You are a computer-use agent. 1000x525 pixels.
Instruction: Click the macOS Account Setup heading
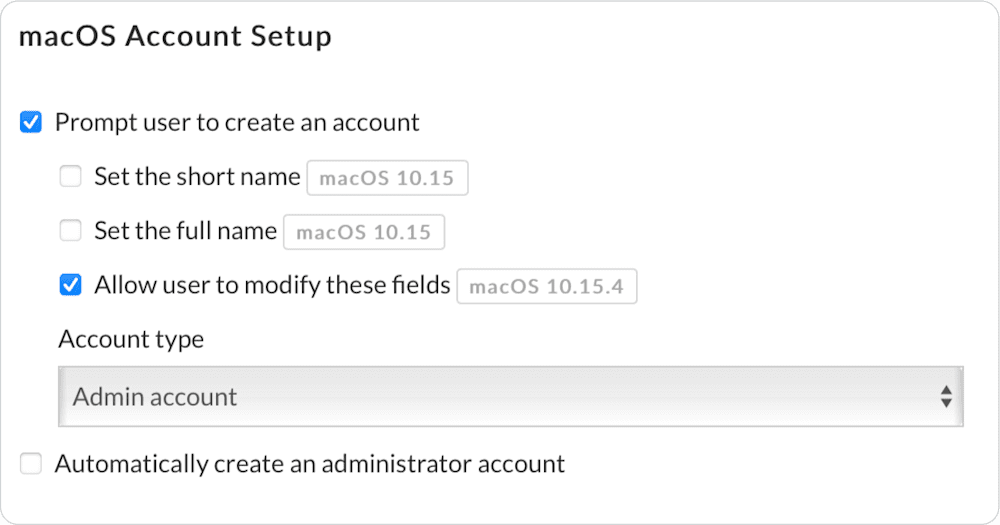click(x=175, y=38)
